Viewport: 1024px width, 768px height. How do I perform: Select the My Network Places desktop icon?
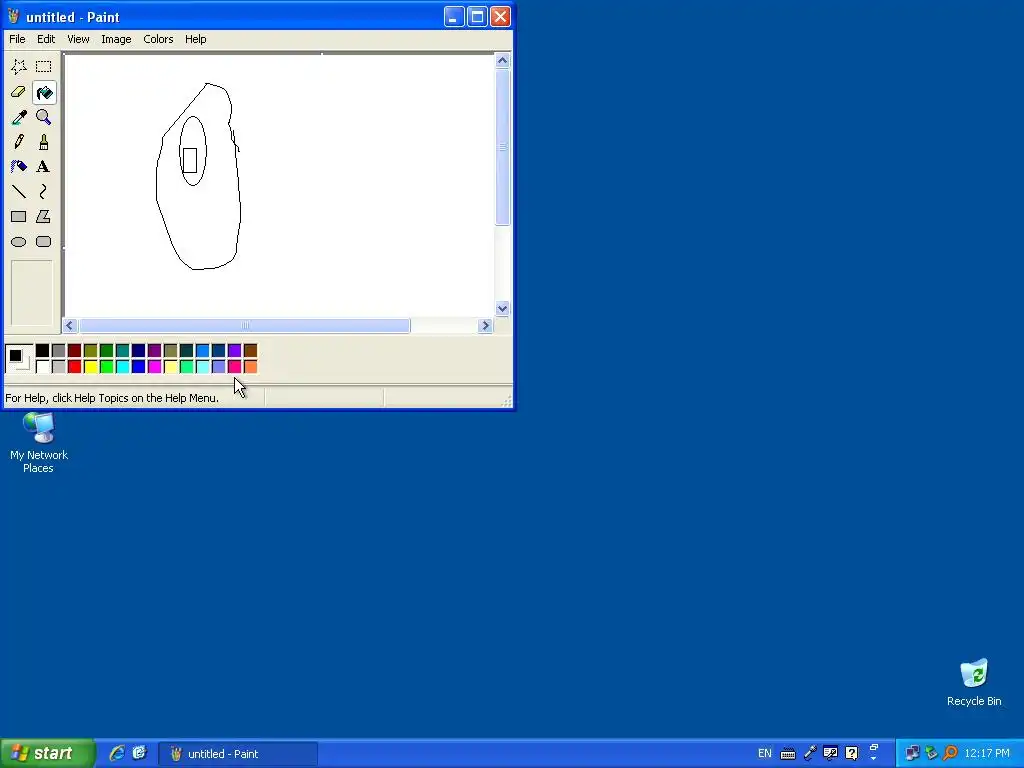click(x=39, y=442)
